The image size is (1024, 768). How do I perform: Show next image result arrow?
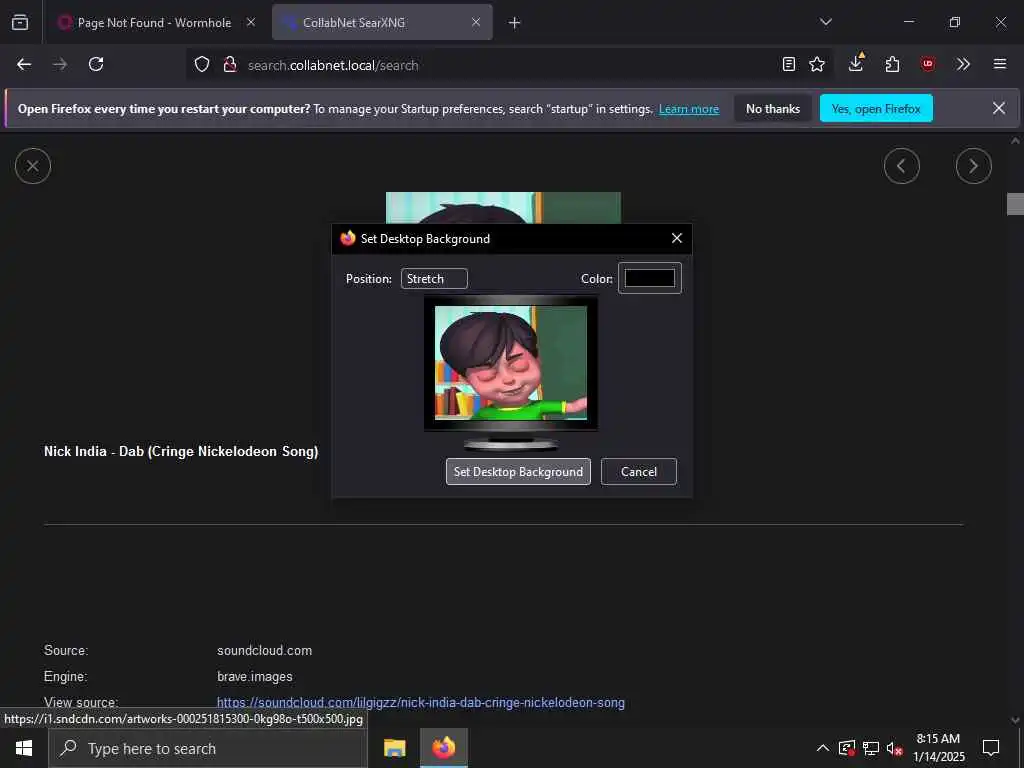pyautogui.click(x=973, y=166)
